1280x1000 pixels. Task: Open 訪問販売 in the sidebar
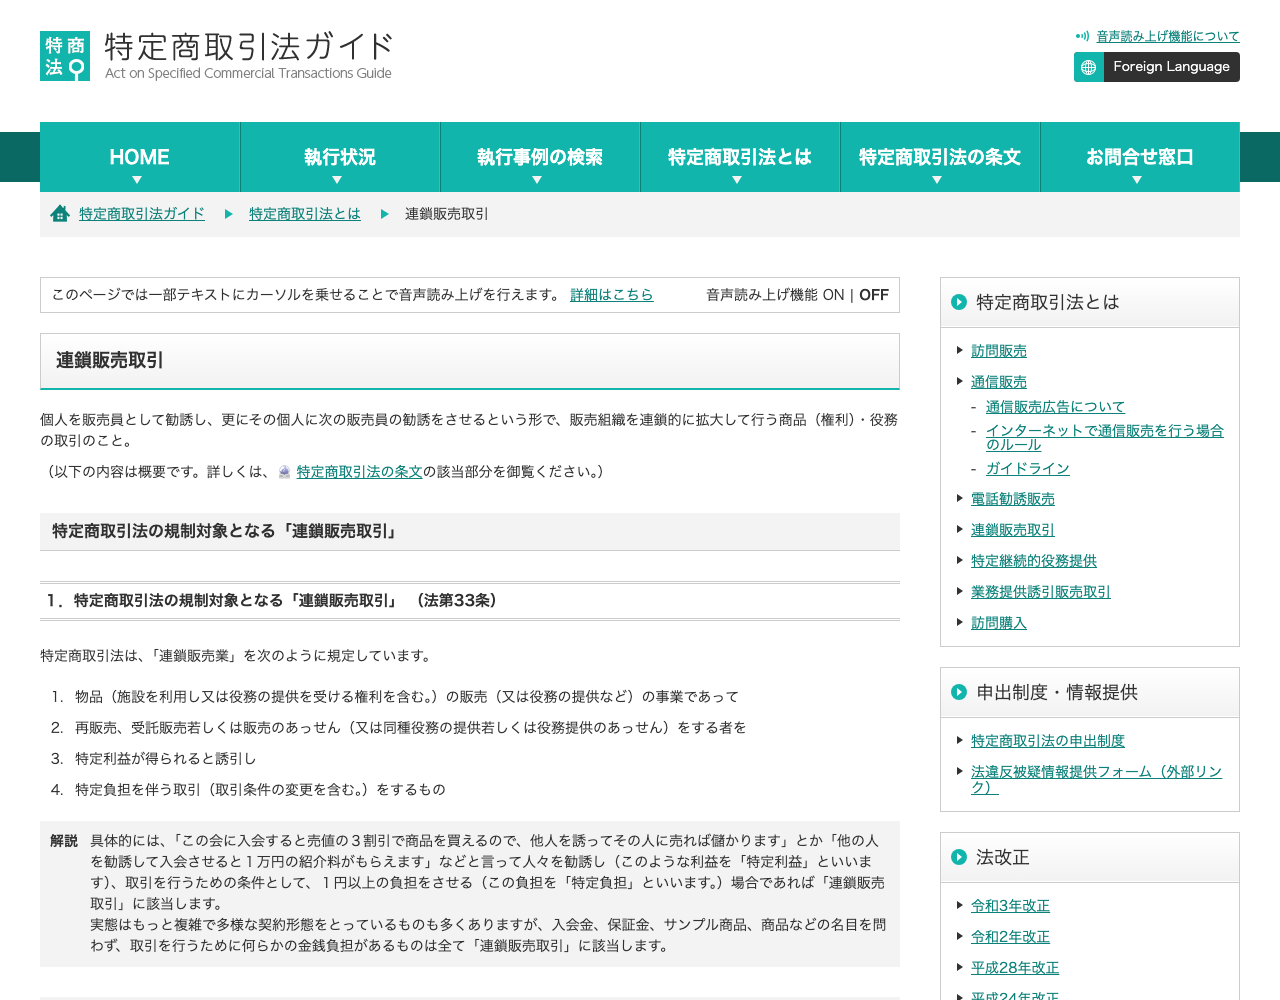[999, 351]
